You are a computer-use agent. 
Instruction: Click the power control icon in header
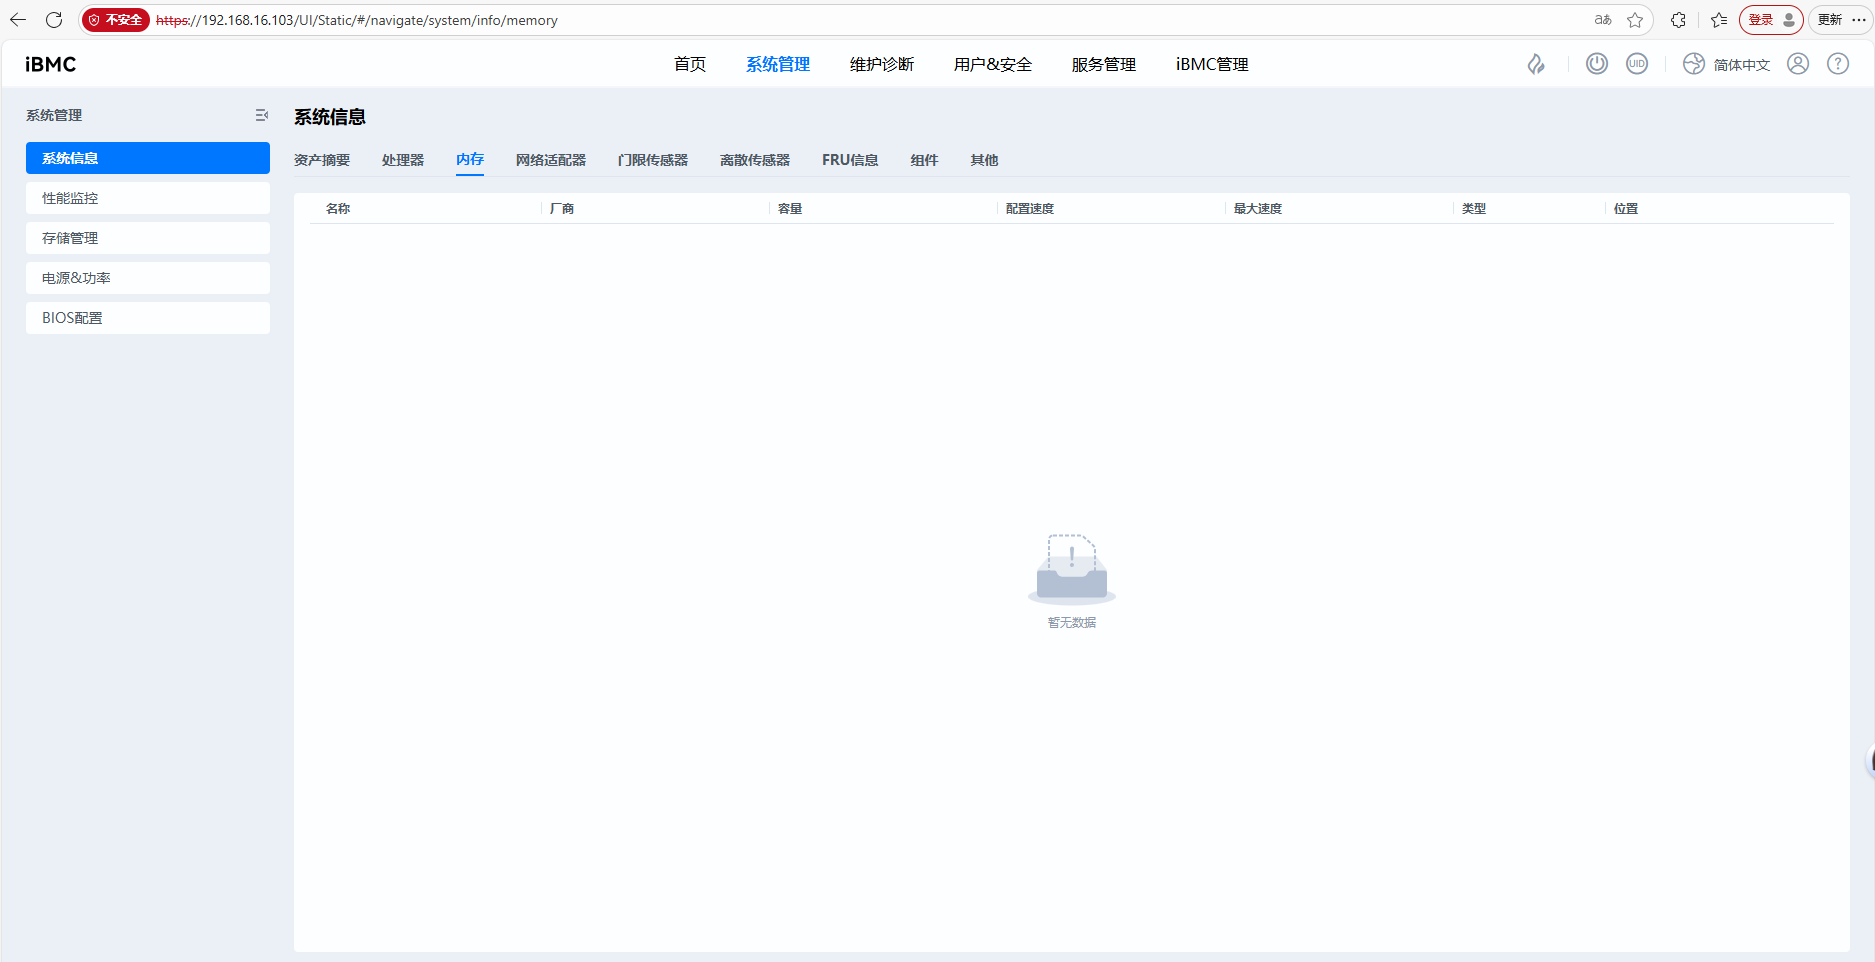point(1597,64)
